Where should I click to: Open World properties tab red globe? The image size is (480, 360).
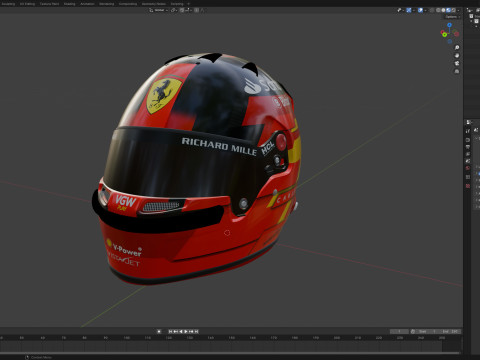tap(468, 168)
